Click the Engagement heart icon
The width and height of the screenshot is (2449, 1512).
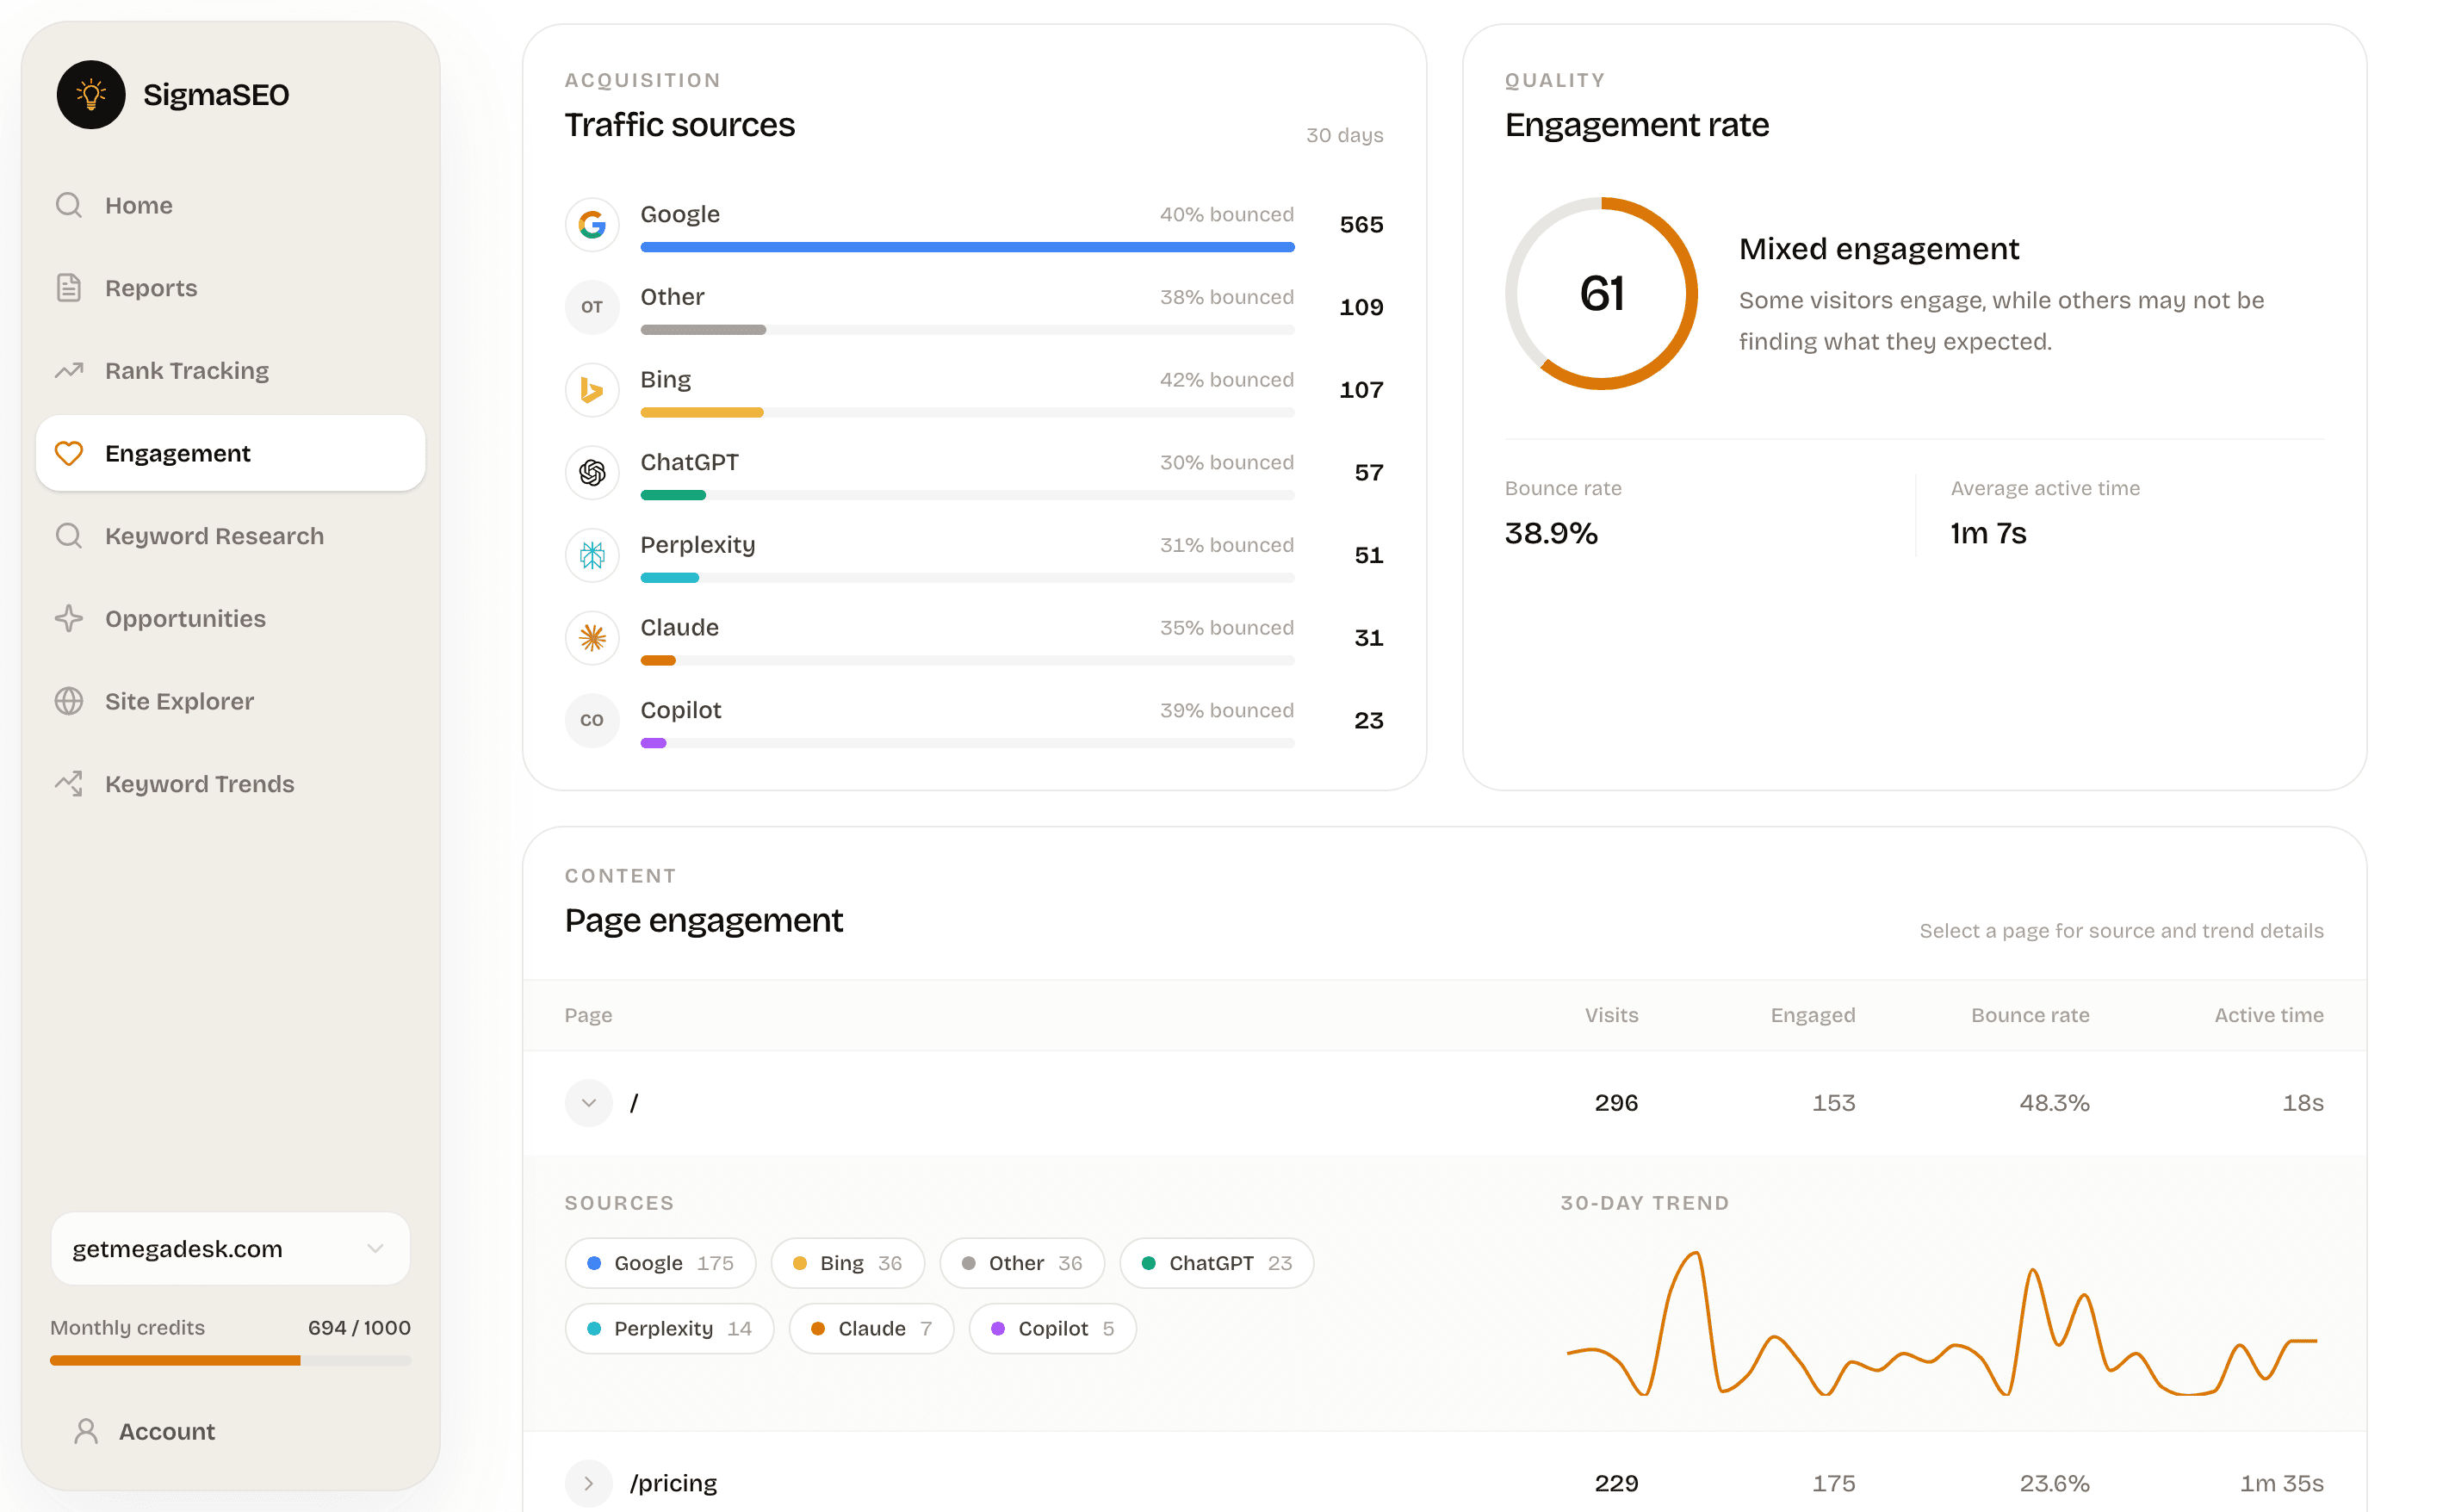click(x=69, y=453)
